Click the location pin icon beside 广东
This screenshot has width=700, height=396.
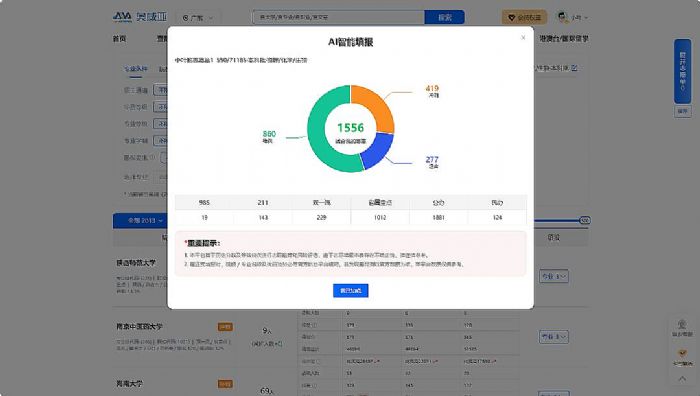pyautogui.click(x=186, y=18)
